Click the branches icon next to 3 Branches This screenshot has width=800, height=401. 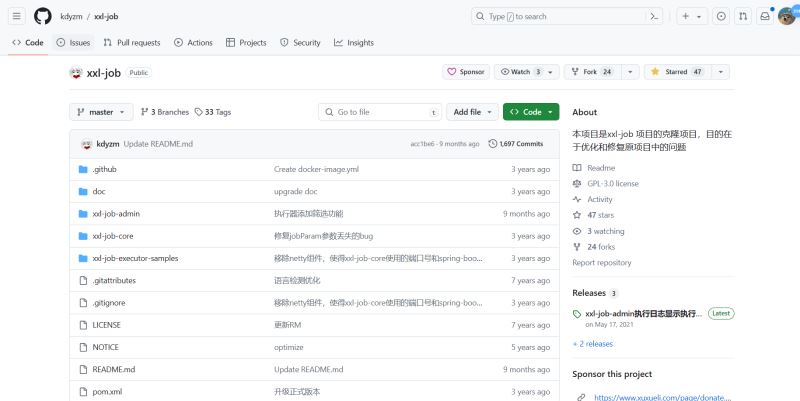(x=144, y=112)
